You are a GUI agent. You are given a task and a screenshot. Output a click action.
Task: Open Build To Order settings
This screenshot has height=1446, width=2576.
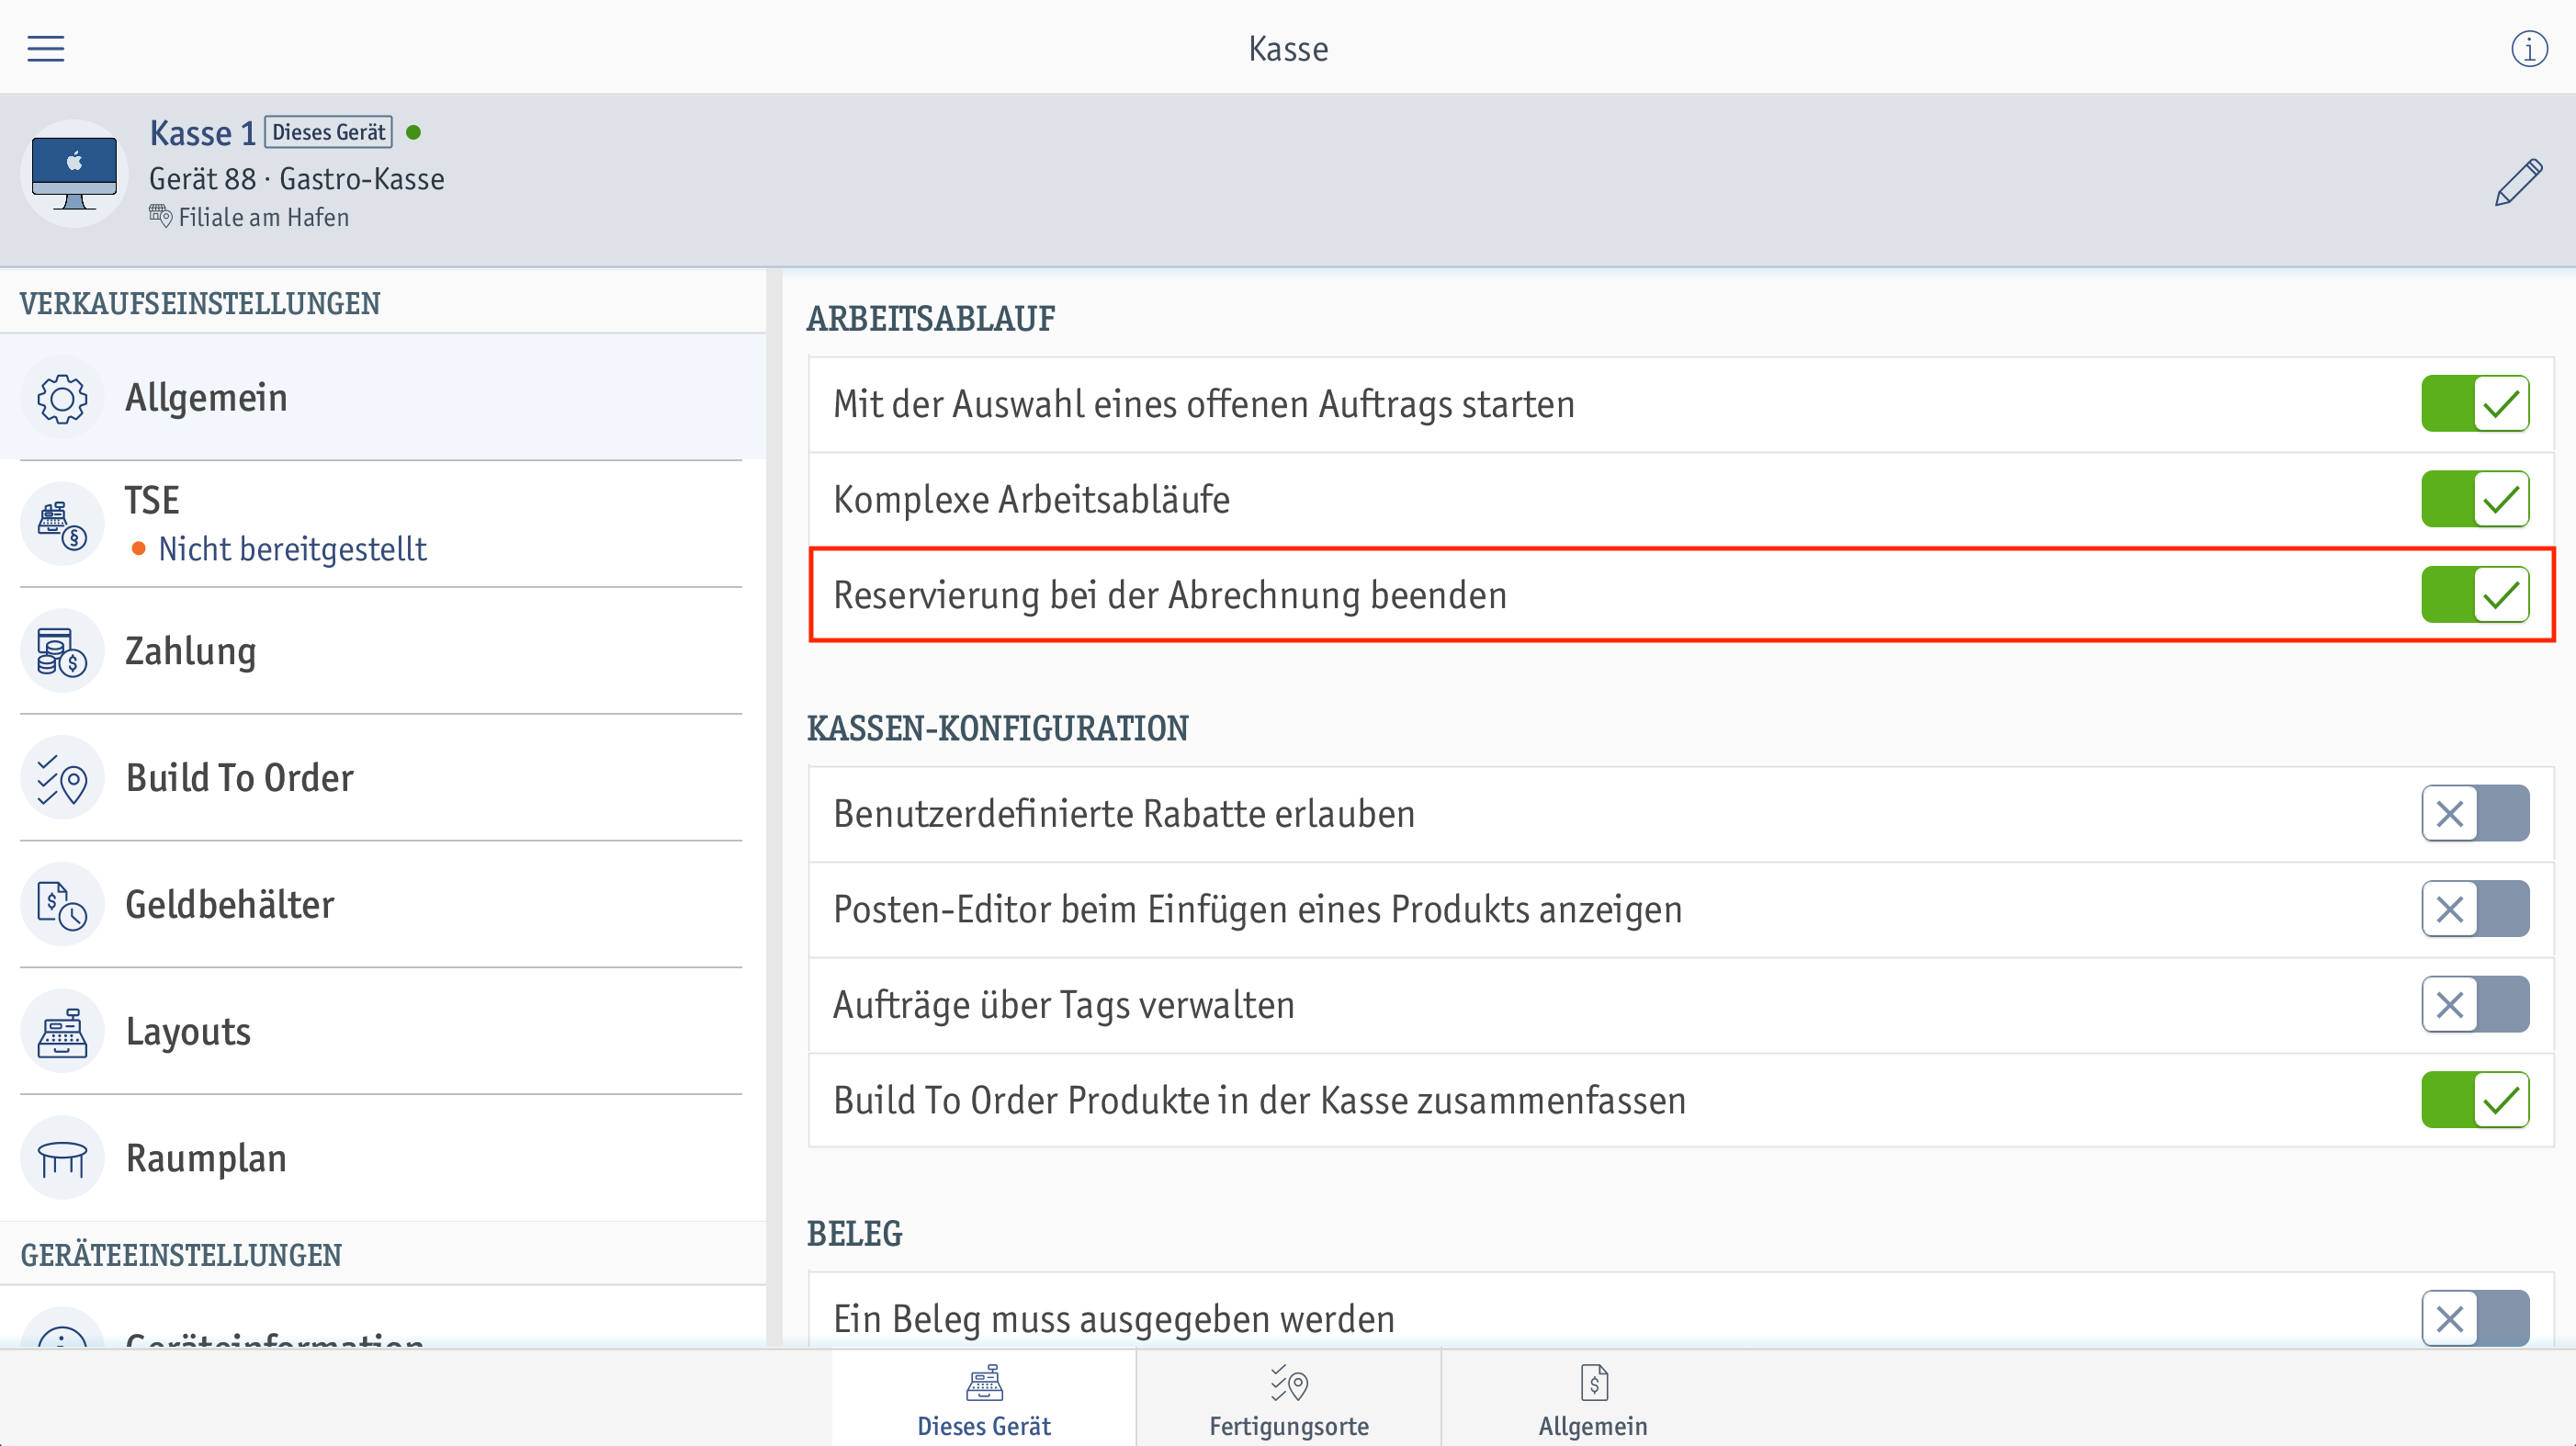click(383, 779)
